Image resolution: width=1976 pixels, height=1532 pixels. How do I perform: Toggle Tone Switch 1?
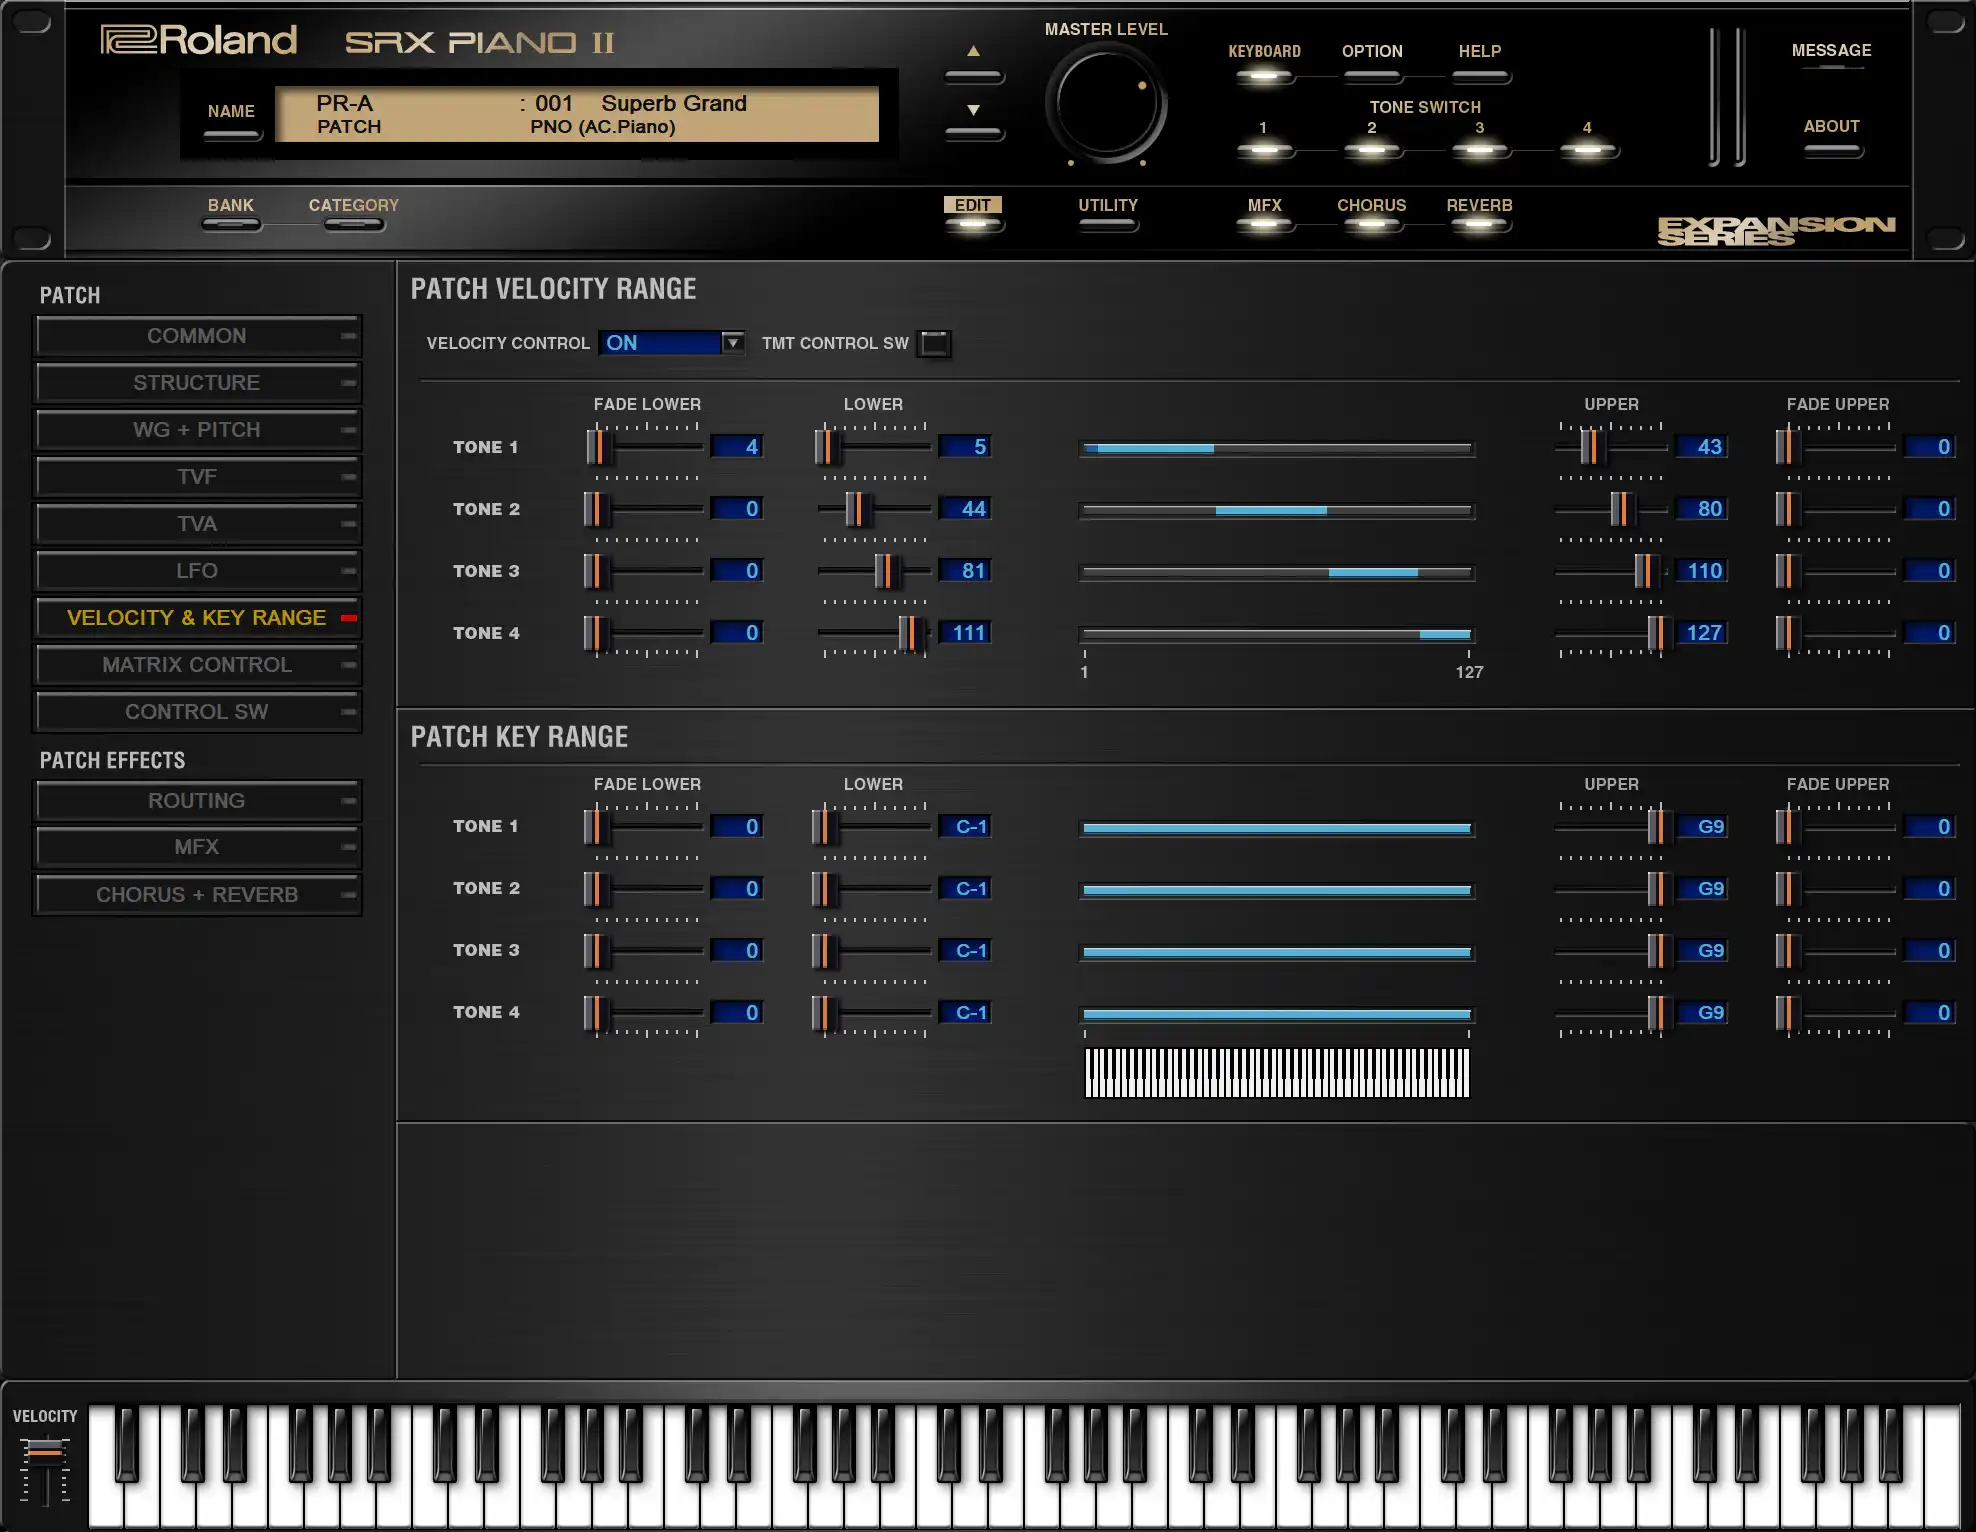1264,150
